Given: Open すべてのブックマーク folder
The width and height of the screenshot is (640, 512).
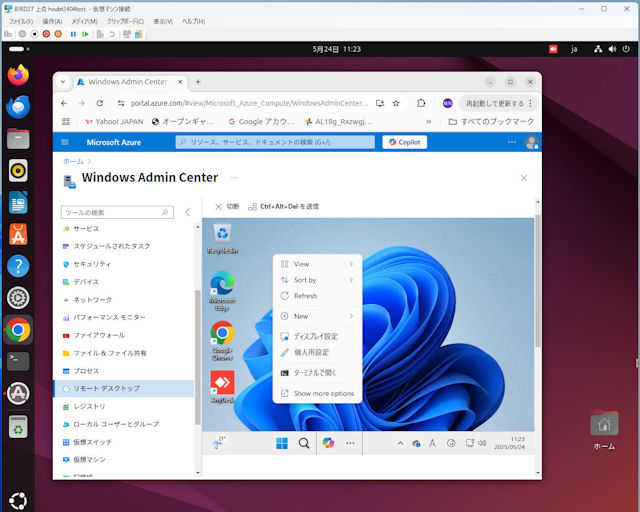Looking at the screenshot, I should pos(491,122).
